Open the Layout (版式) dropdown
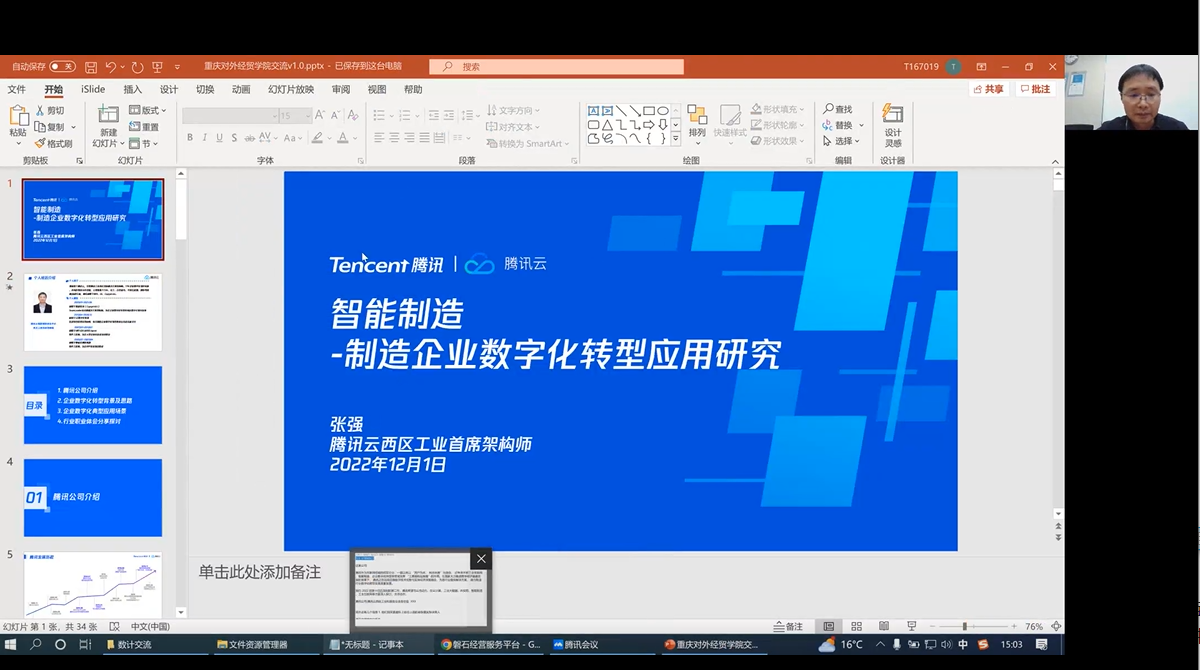 click(x=149, y=110)
